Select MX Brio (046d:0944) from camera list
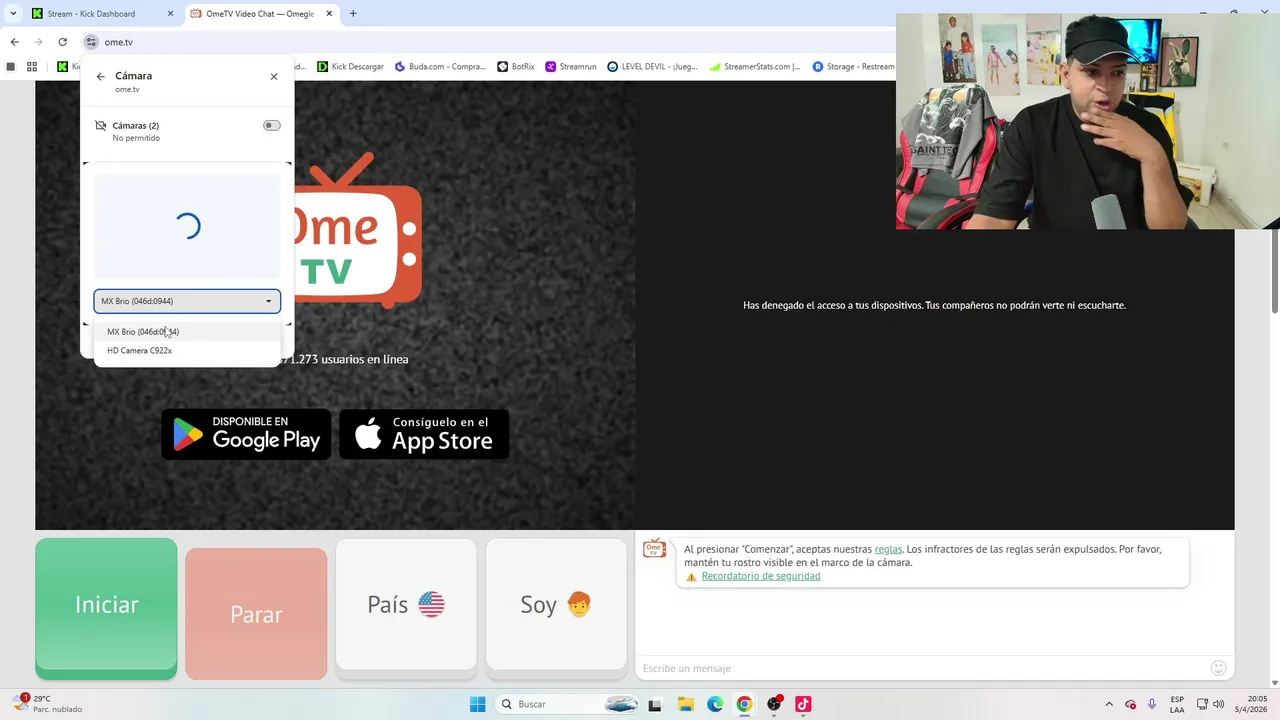 [187, 331]
